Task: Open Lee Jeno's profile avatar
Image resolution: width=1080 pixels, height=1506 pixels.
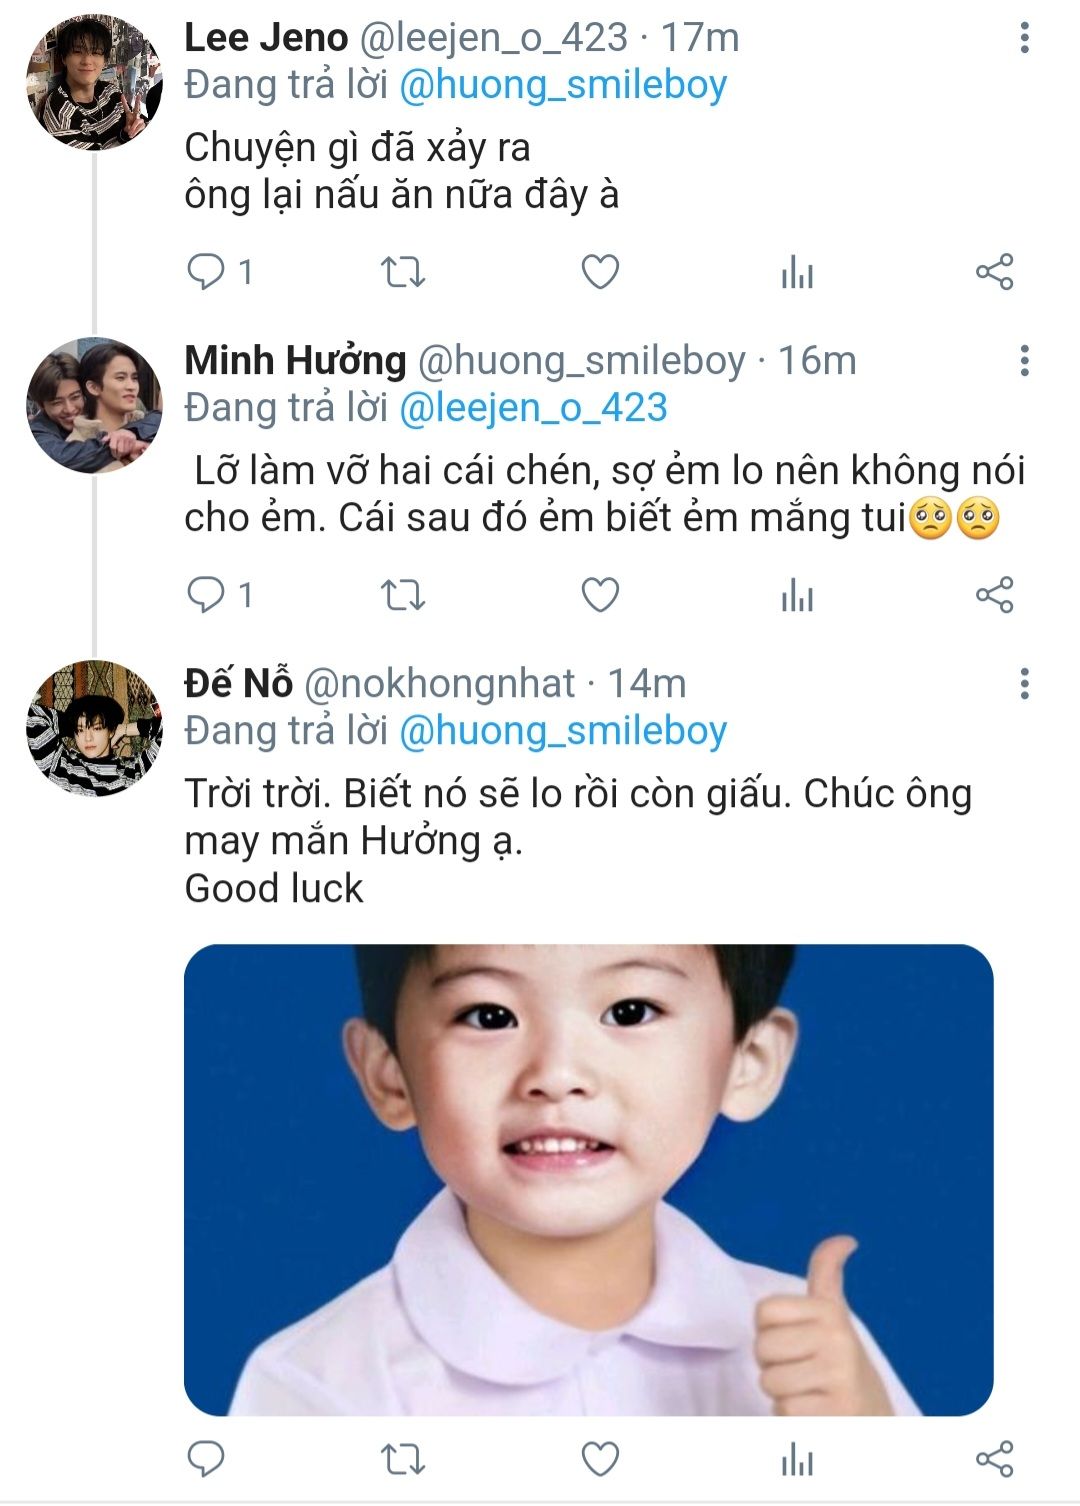Action: tap(94, 83)
